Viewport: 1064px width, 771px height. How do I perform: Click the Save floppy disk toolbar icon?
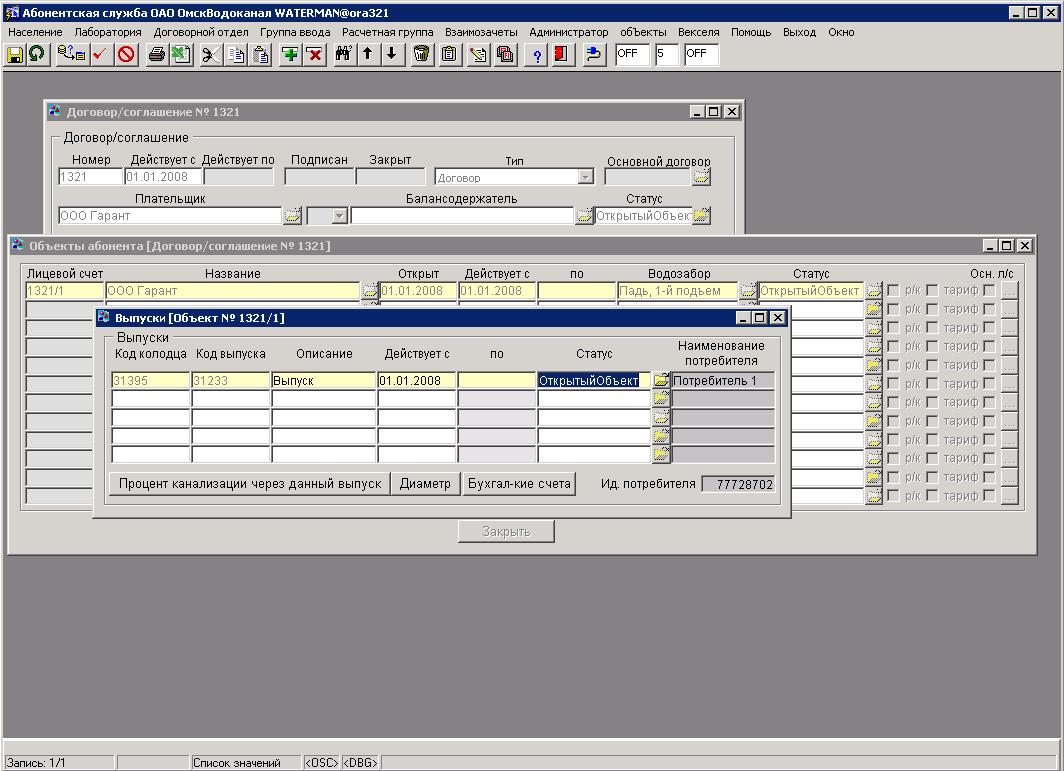click(15, 54)
